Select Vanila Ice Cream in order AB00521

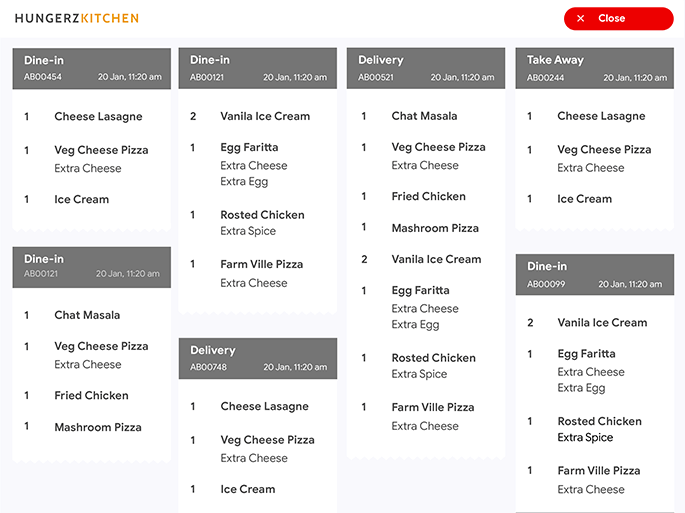tap(436, 259)
